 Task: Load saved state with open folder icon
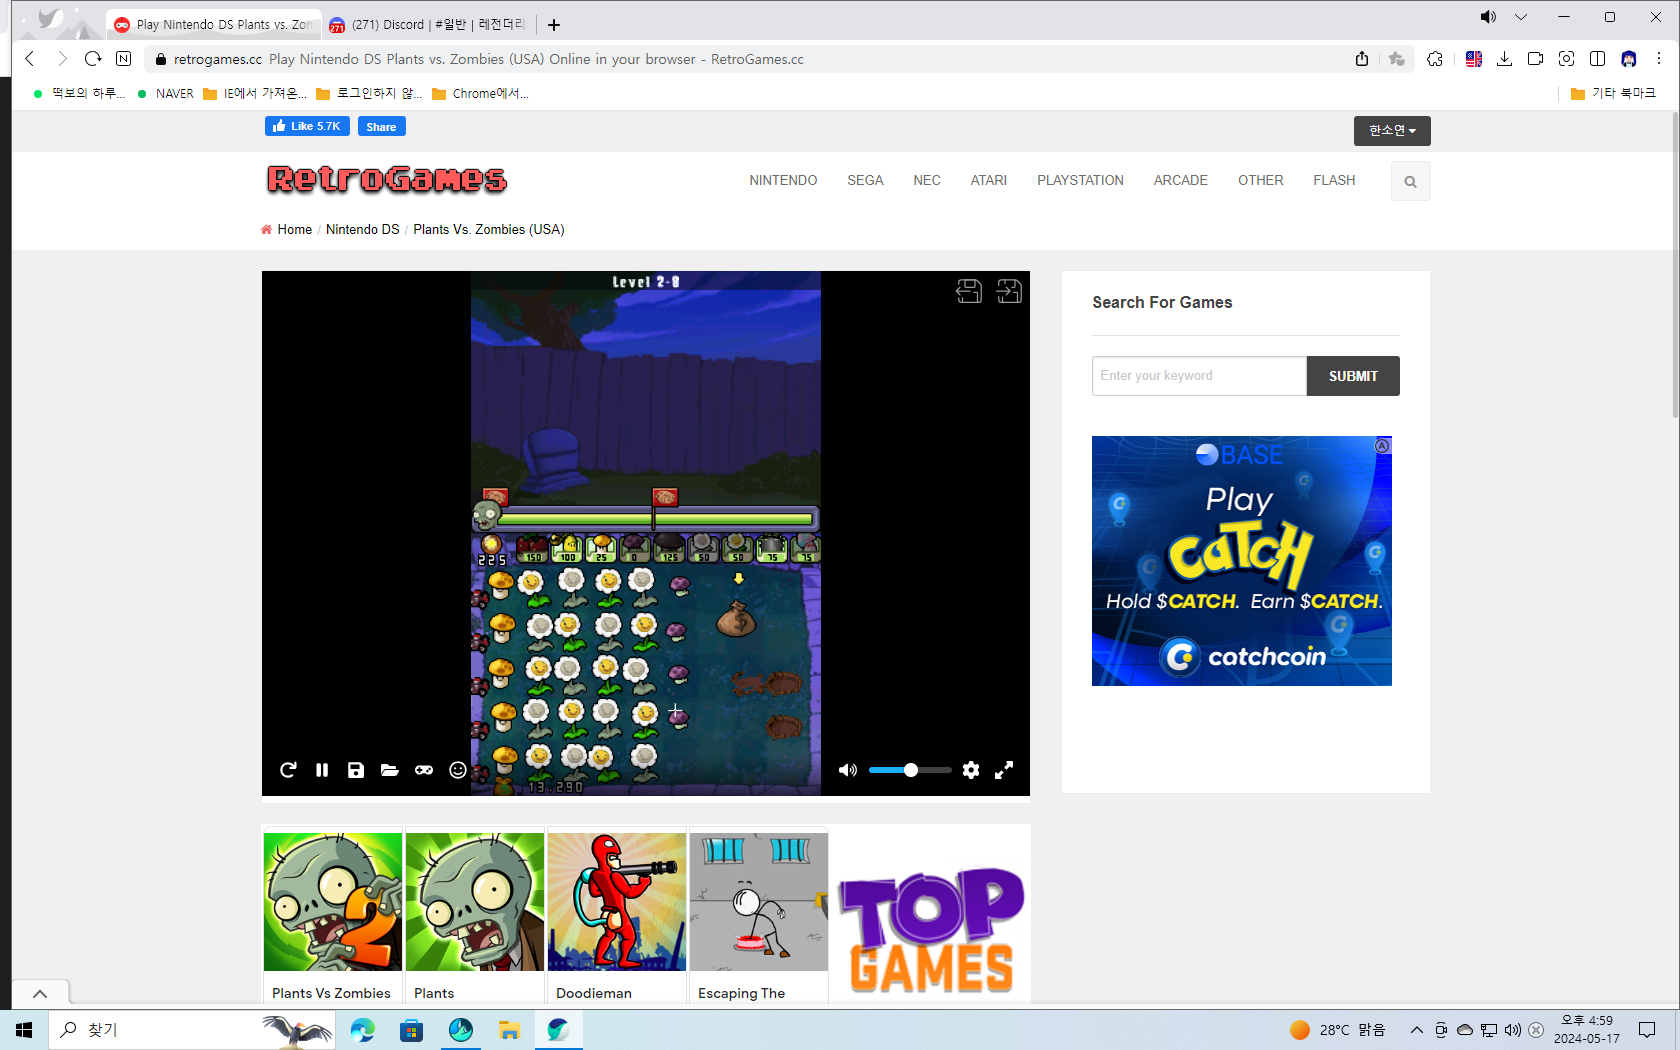[390, 770]
